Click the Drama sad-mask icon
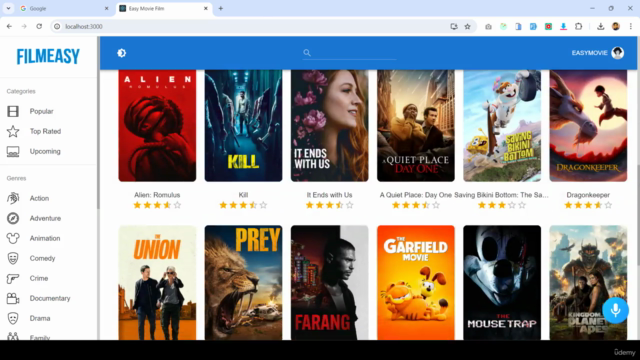640x360 pixels. [x=13, y=318]
